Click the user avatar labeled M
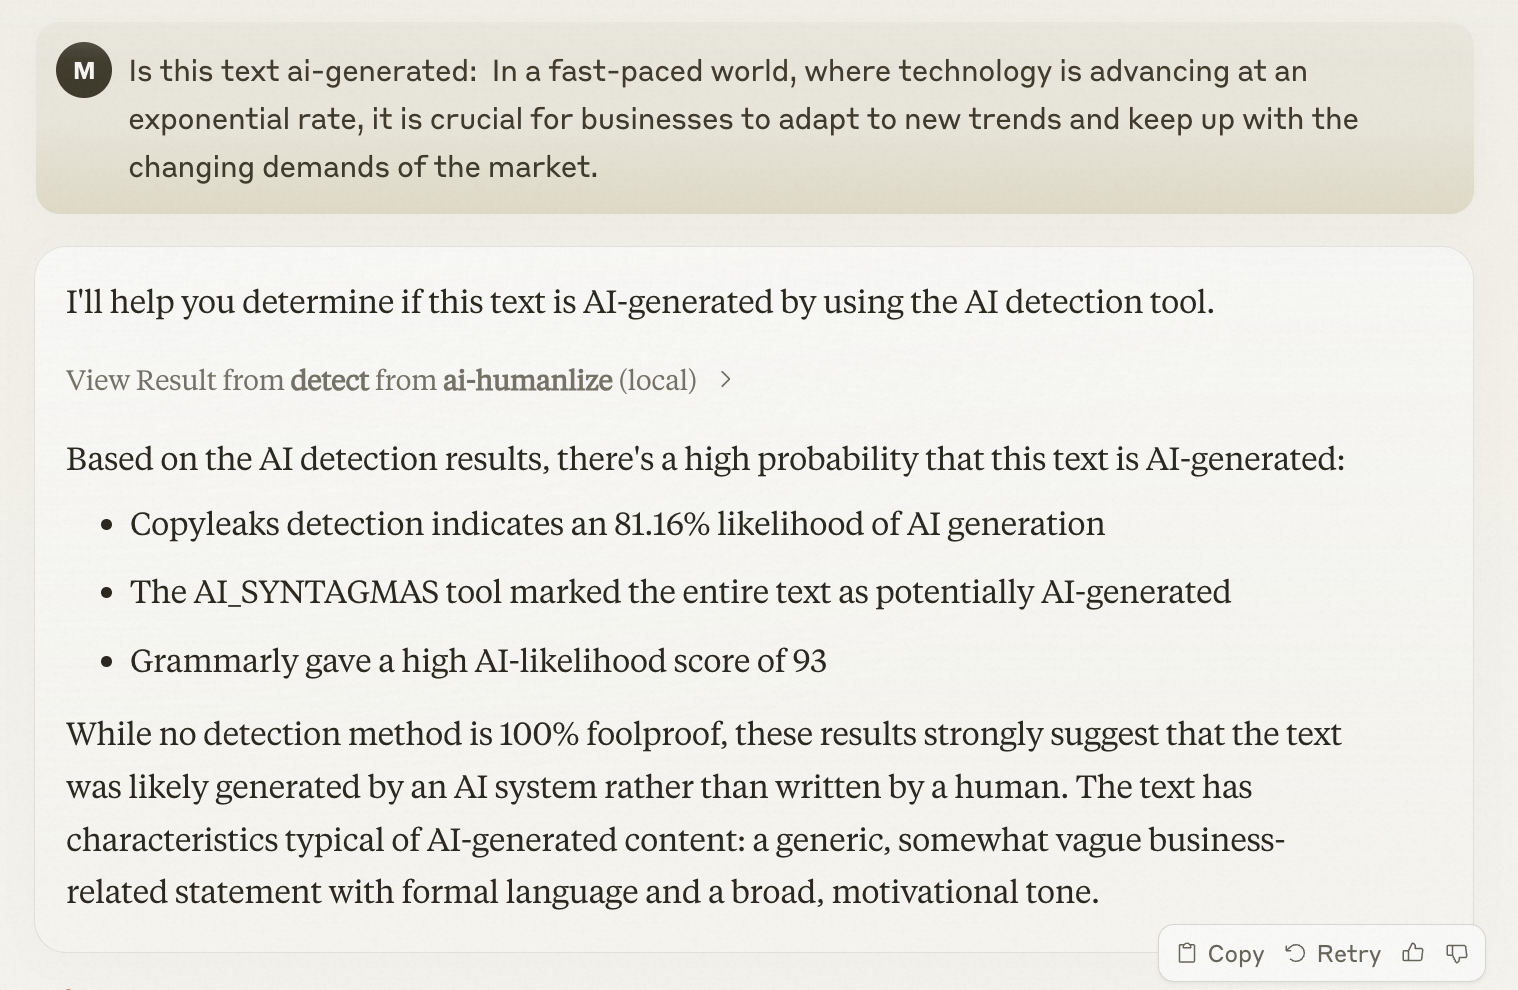1518x990 pixels. pos(84,70)
